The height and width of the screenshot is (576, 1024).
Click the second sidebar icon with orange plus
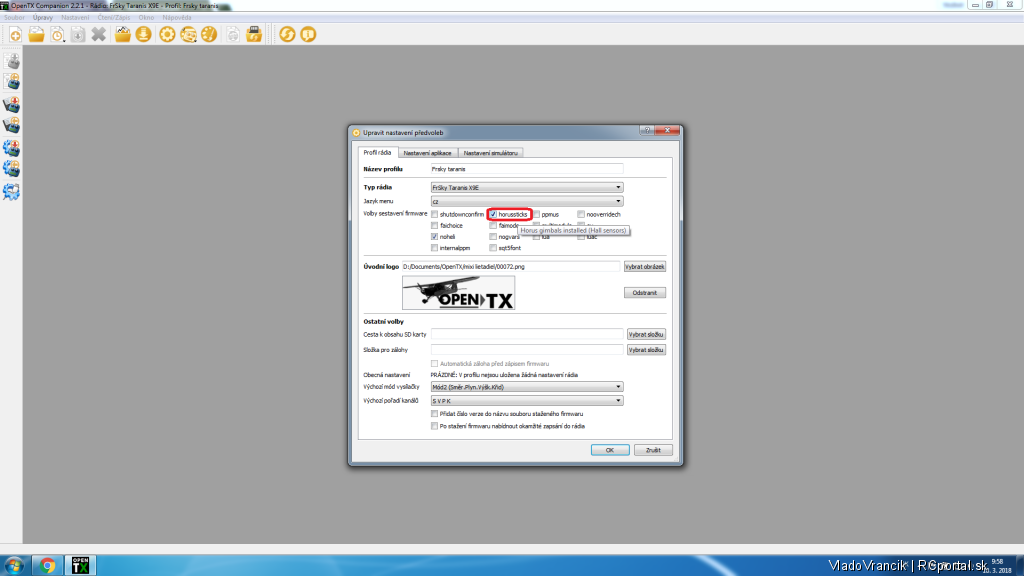(x=12, y=82)
